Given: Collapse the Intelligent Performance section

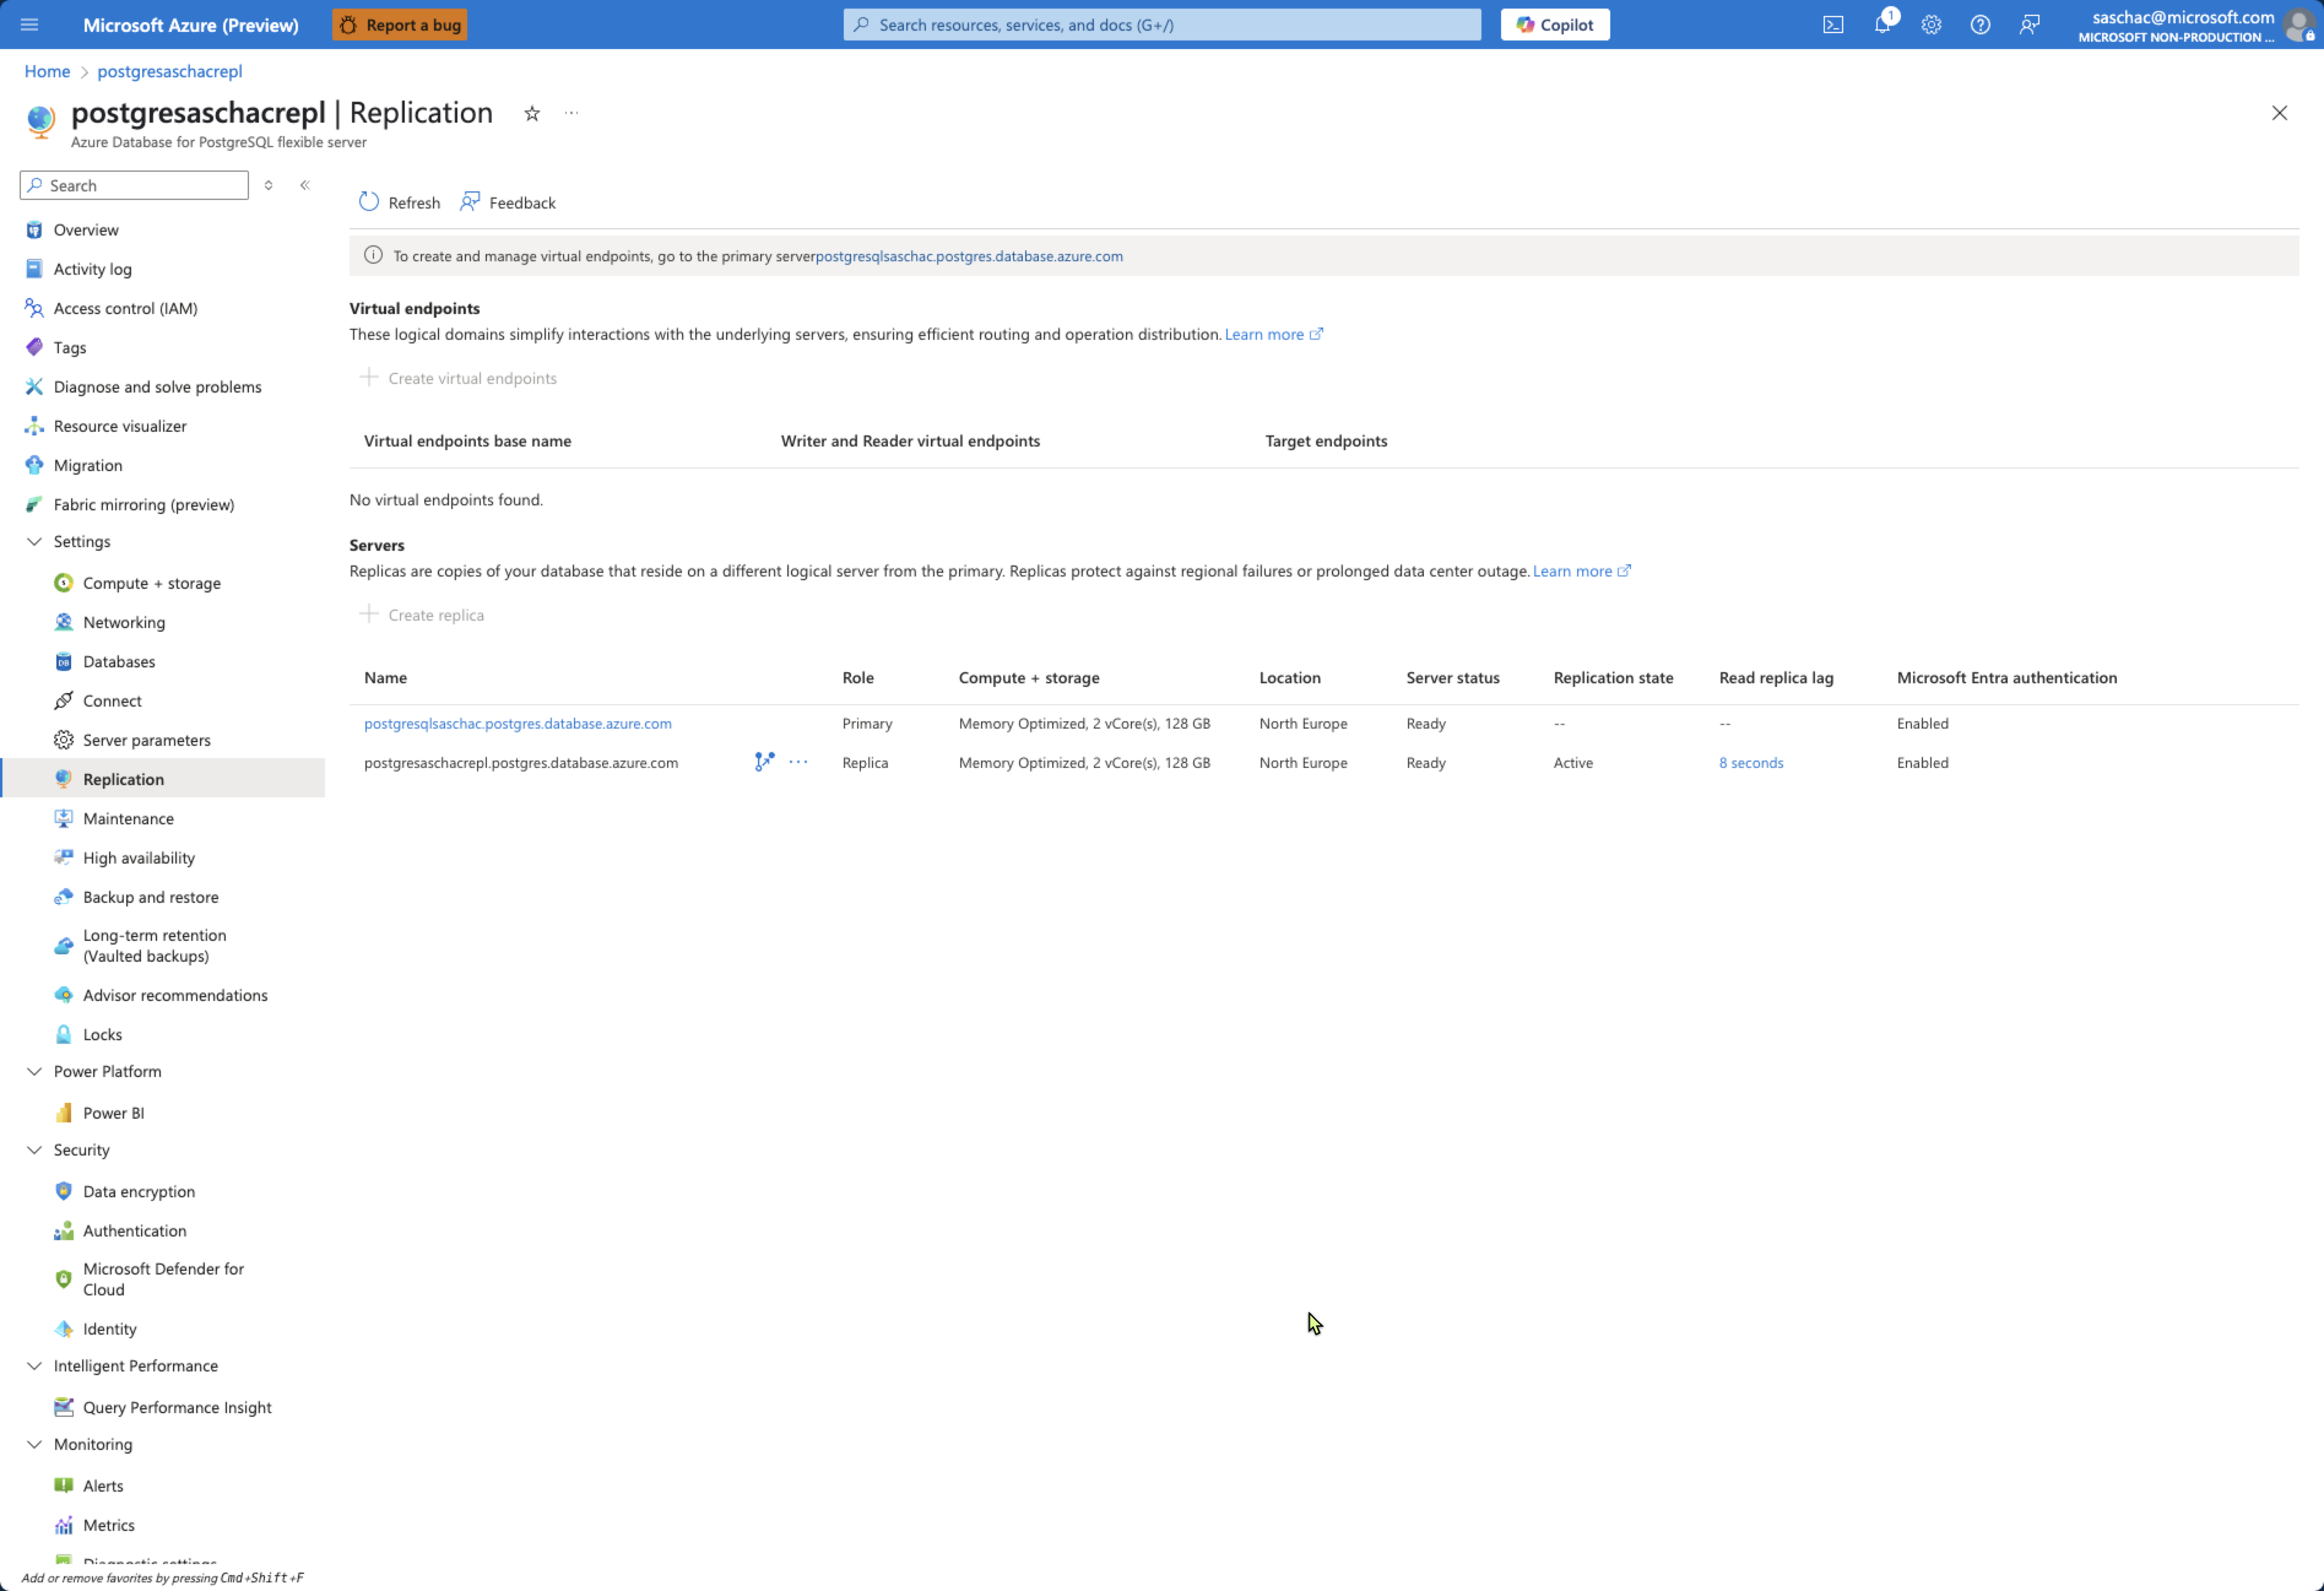Looking at the screenshot, I should click(x=34, y=1366).
